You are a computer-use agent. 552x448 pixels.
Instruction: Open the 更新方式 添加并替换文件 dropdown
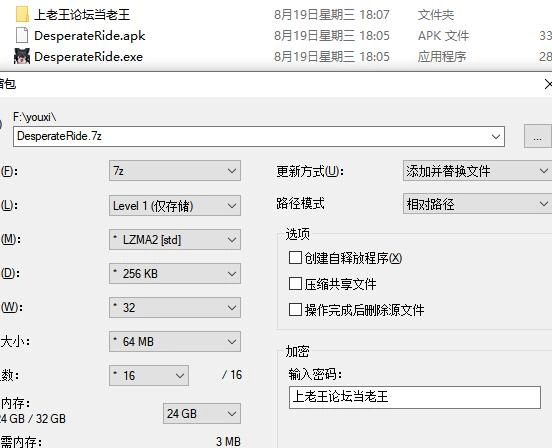click(x=477, y=171)
